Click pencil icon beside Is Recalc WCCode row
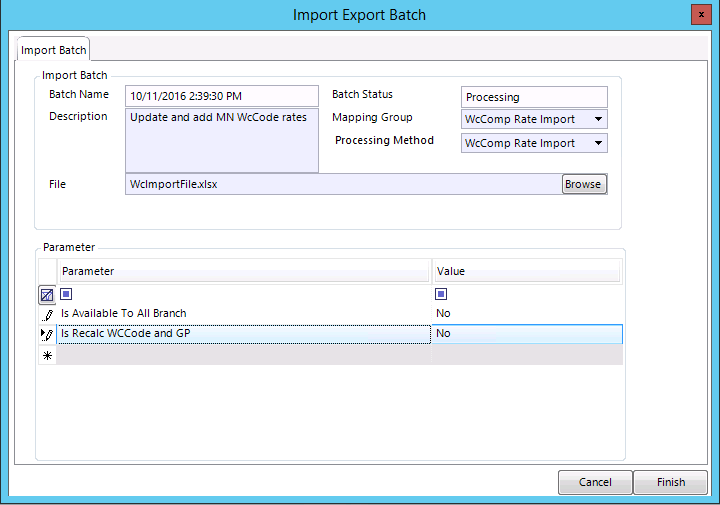This screenshot has width=720, height=505. coord(47,334)
